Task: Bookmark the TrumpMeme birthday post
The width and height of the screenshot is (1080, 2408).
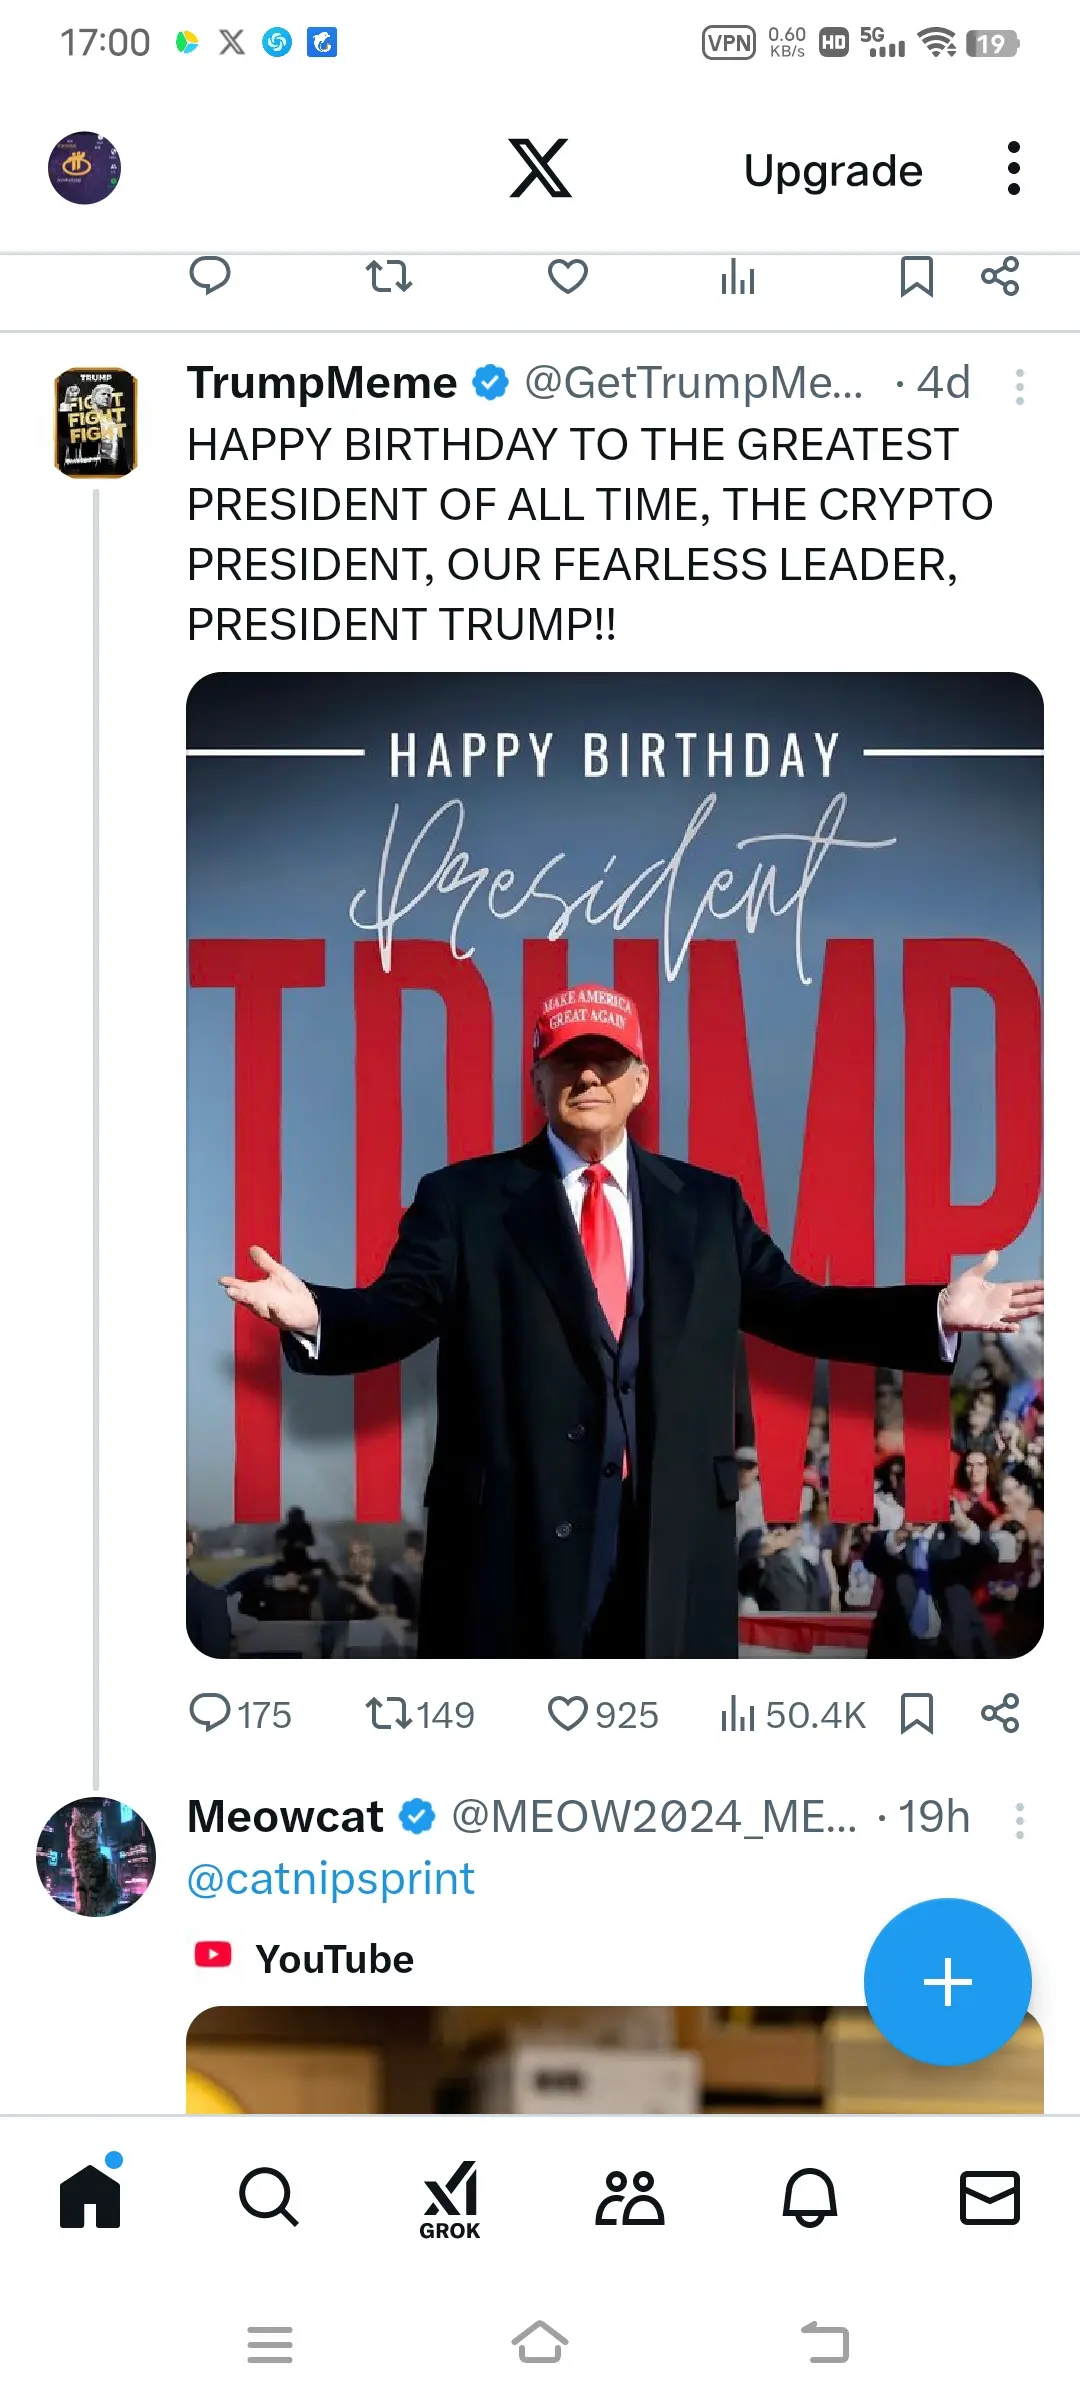Action: [x=916, y=1714]
